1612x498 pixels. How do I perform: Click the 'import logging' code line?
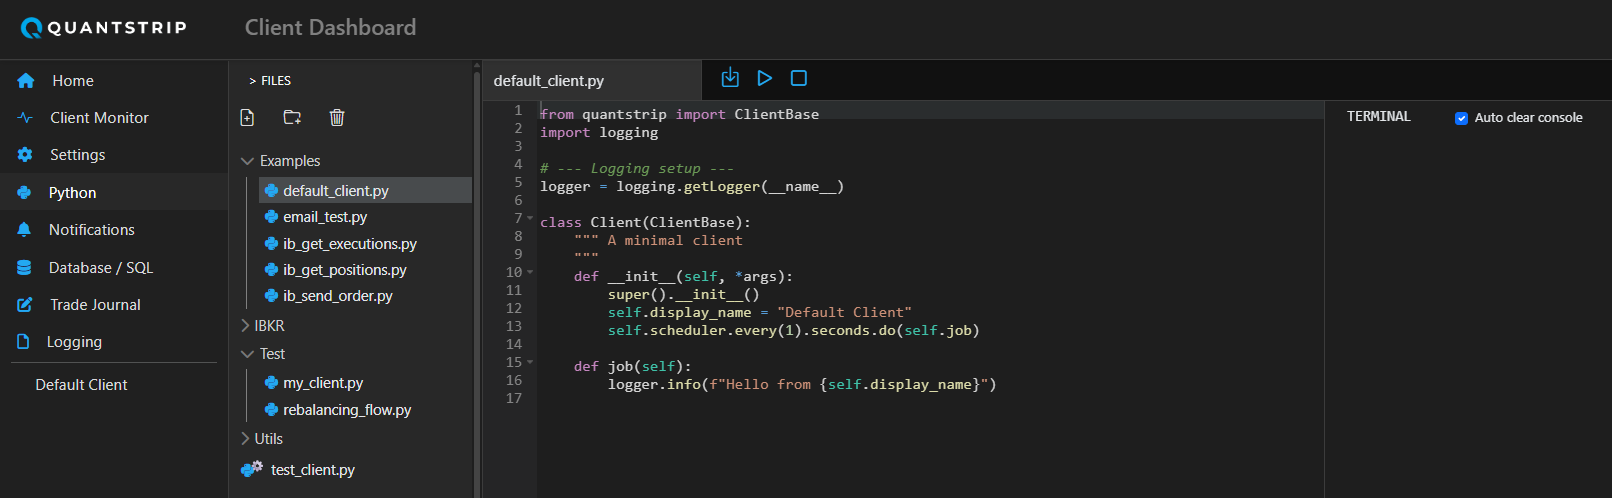tap(599, 132)
